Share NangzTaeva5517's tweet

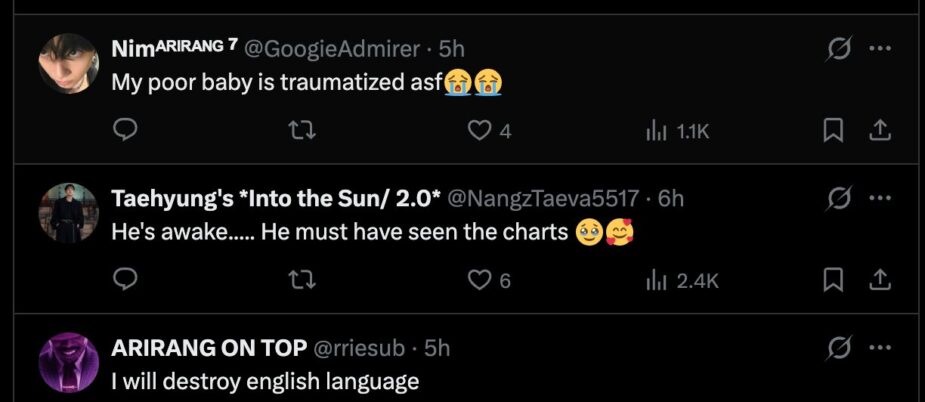tap(879, 280)
